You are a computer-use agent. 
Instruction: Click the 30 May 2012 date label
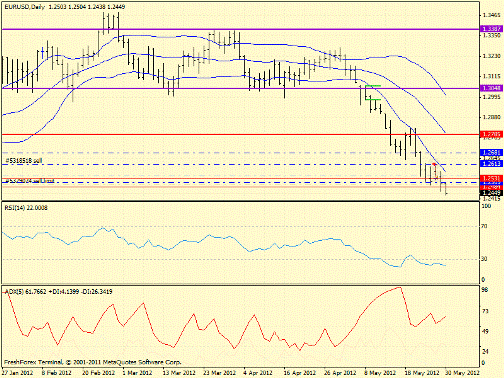[x=462, y=372]
